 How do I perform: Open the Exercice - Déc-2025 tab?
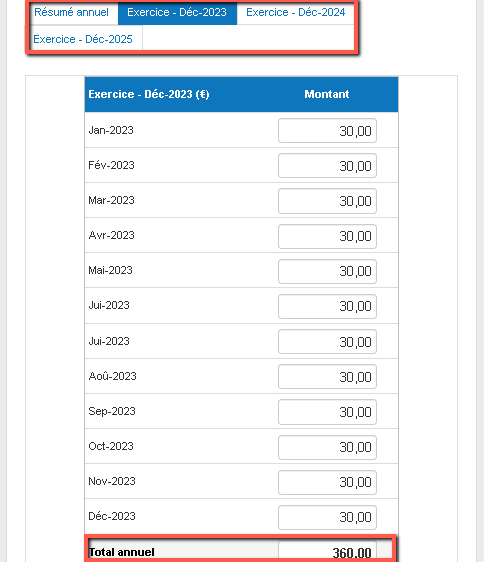pos(83,39)
